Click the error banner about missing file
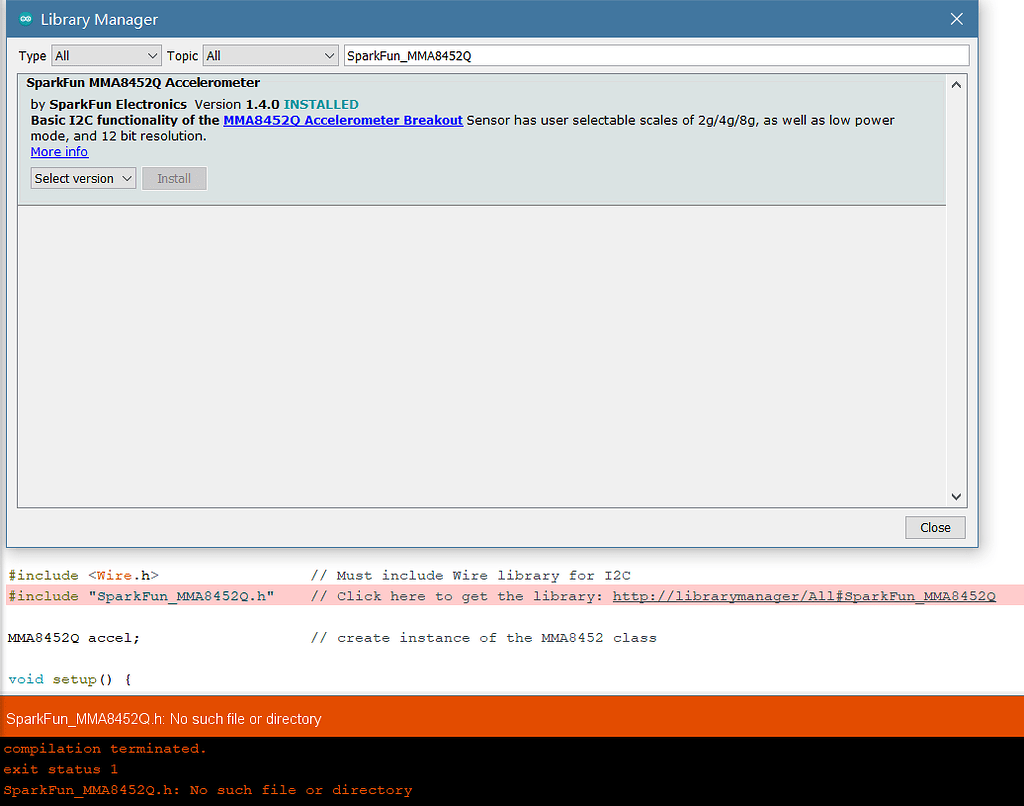The height and width of the screenshot is (806, 1024). [163, 718]
